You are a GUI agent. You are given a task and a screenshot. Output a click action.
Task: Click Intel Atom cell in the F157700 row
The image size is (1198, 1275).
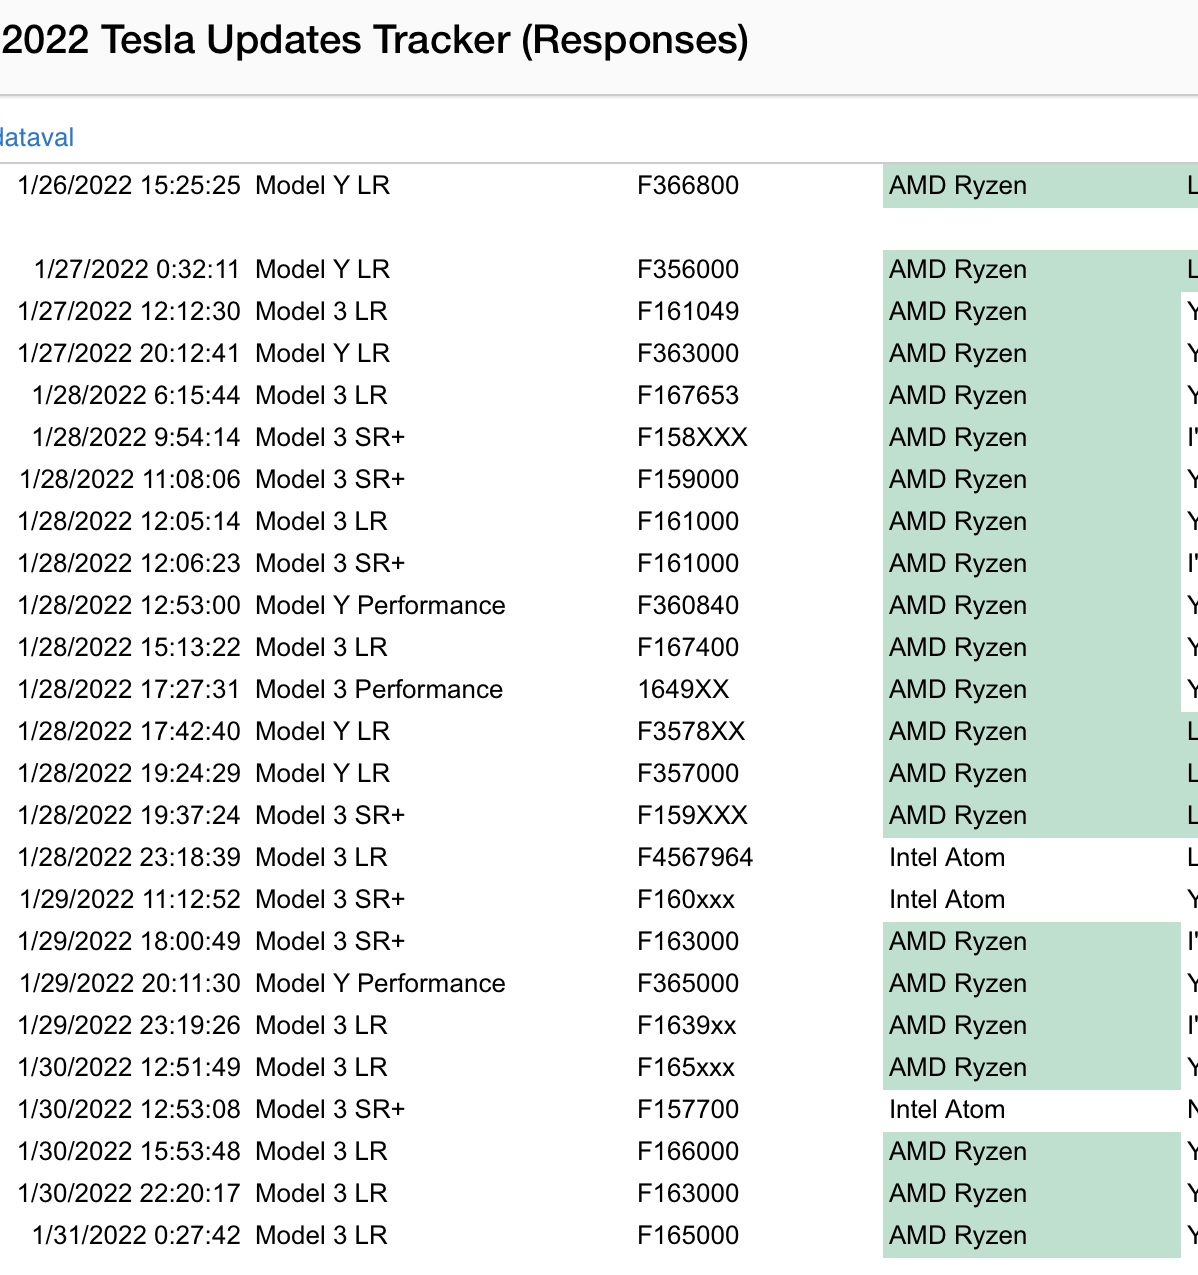click(x=947, y=1109)
